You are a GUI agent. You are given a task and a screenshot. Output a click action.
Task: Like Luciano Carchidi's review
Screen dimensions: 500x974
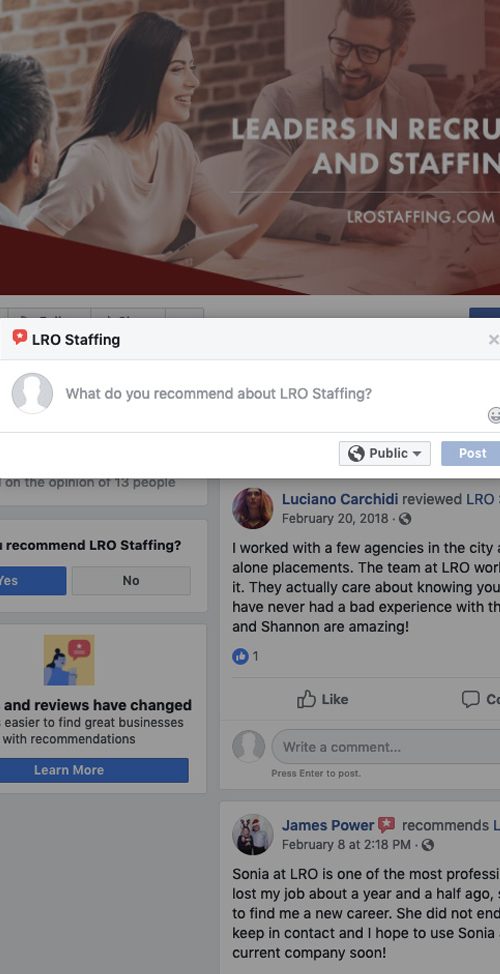tap(322, 699)
